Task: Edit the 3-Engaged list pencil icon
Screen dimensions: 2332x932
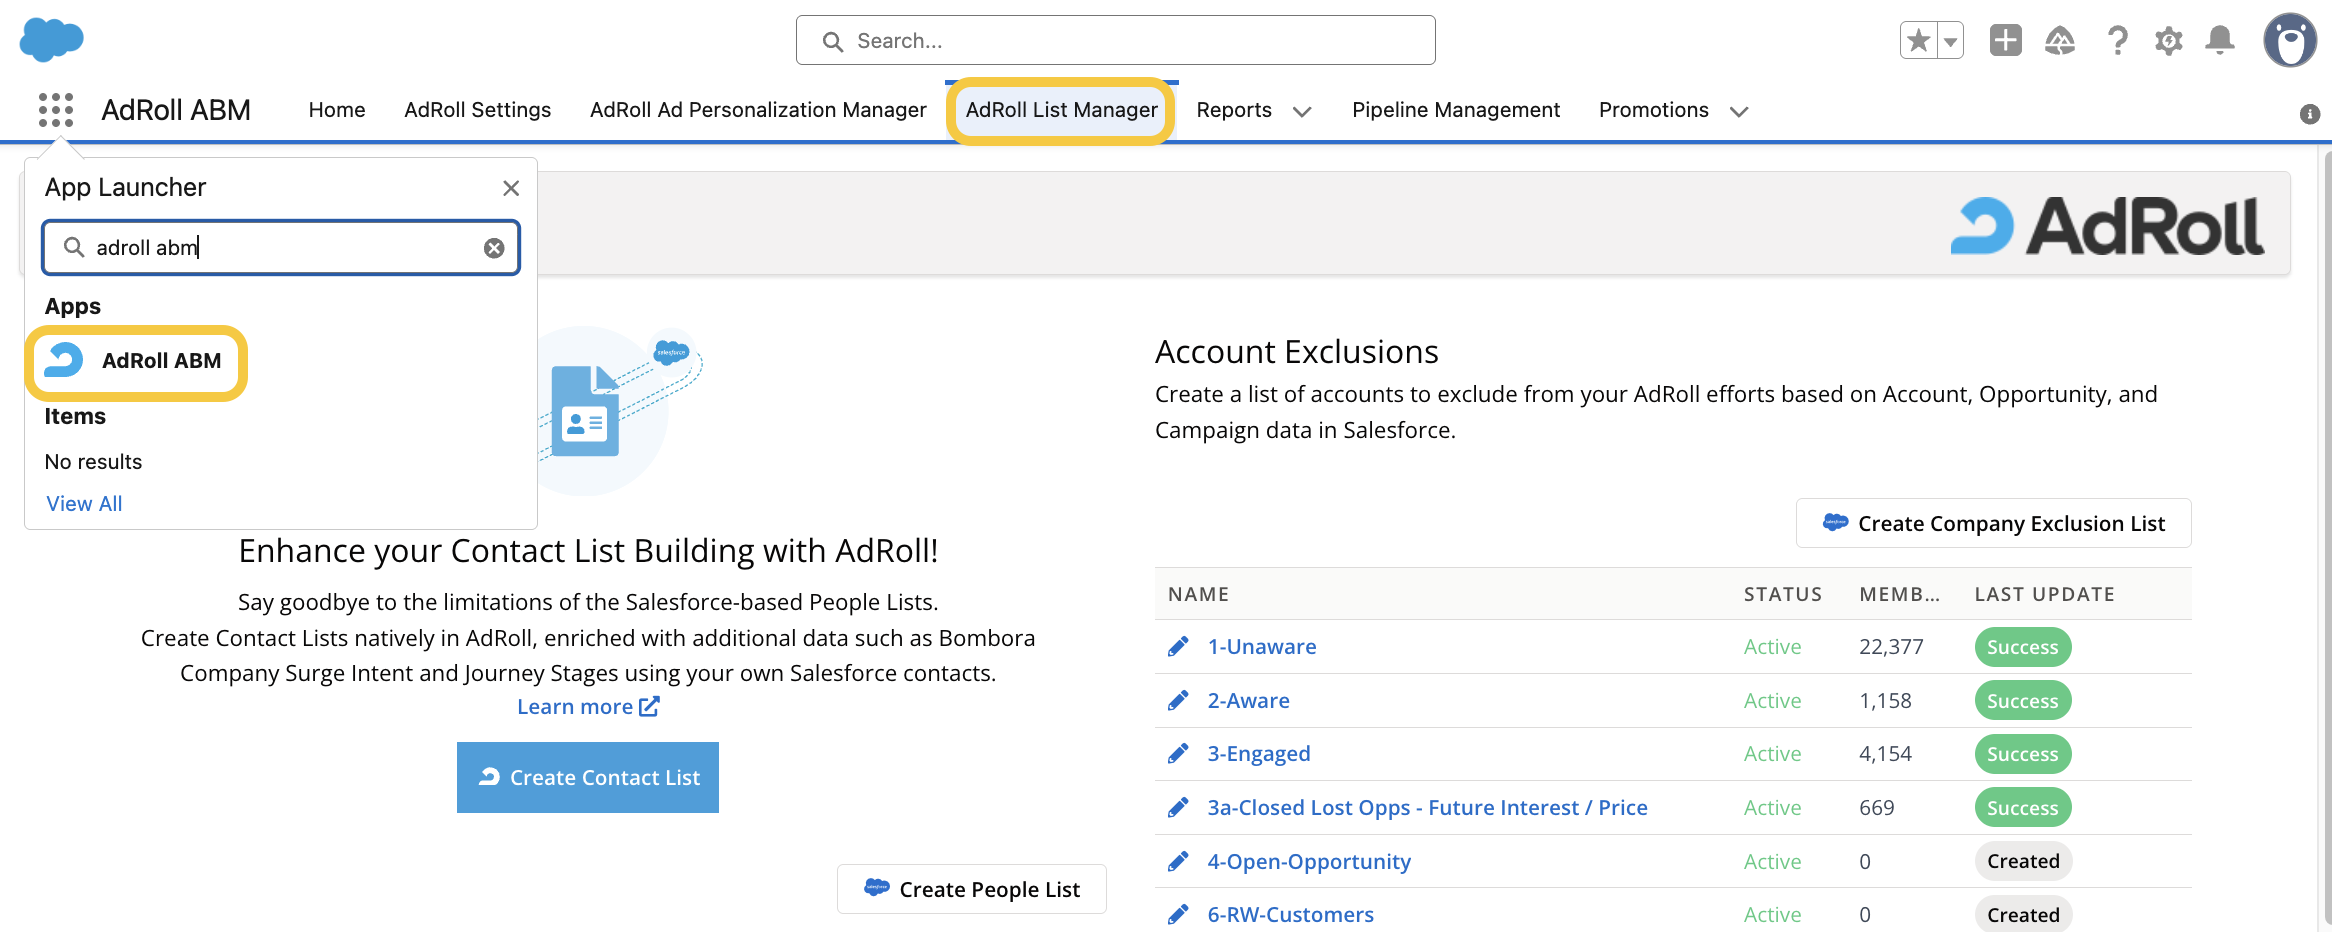Action: click(x=1178, y=754)
